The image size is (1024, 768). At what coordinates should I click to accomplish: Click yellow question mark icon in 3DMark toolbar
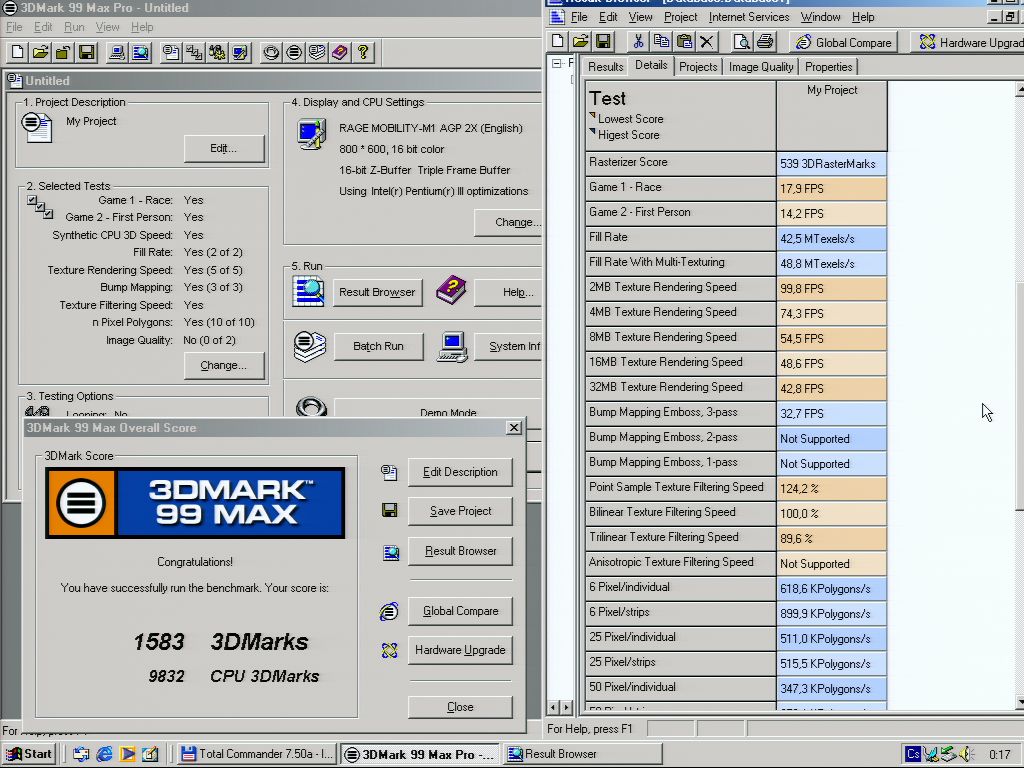pos(363,52)
